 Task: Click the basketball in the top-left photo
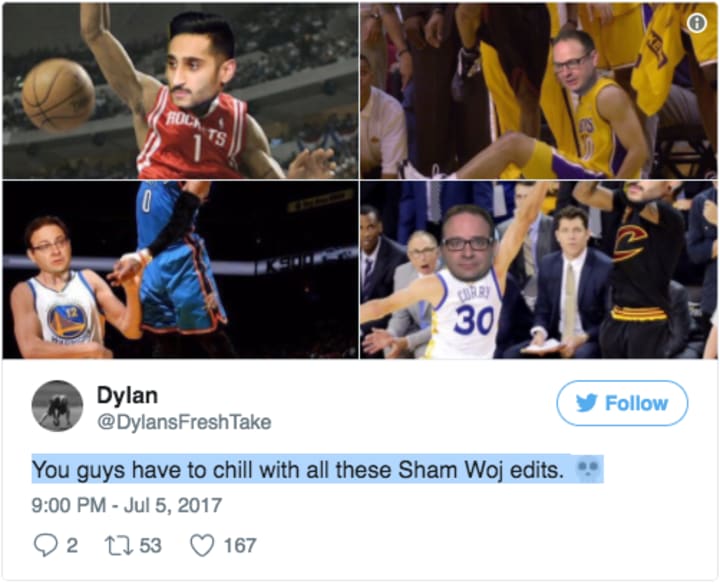click(58, 95)
